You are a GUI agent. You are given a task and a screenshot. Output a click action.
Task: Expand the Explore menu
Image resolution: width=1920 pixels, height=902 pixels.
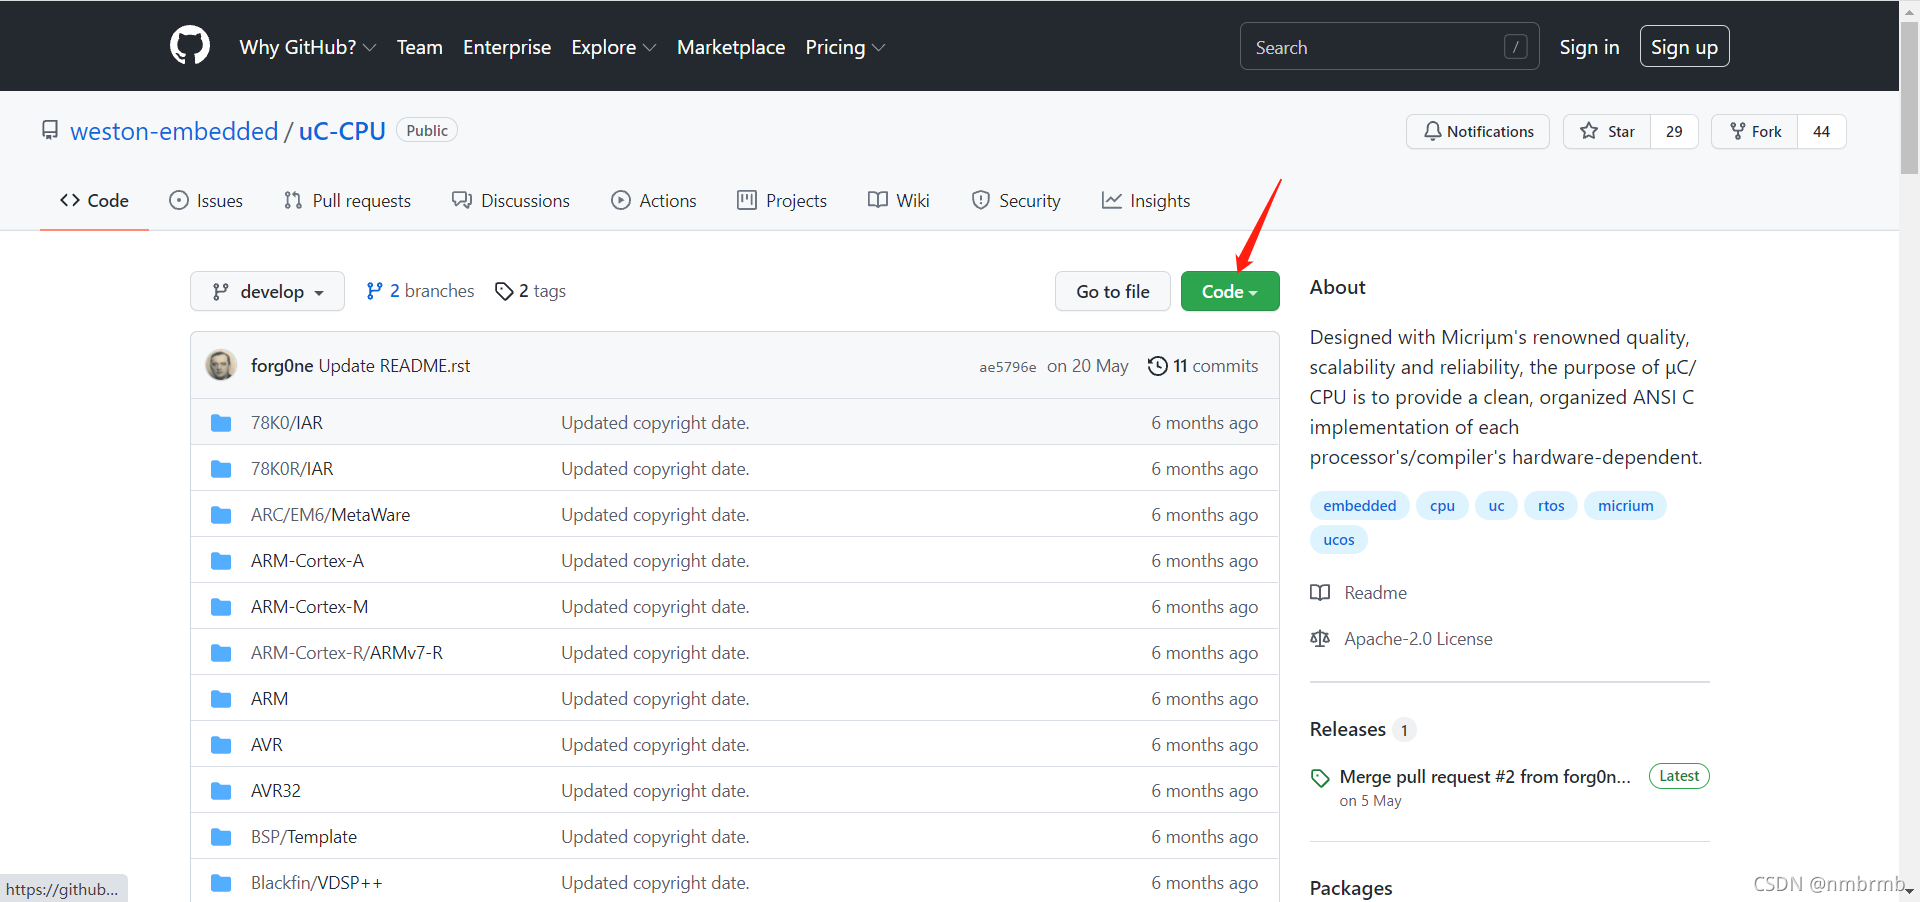pyautogui.click(x=614, y=47)
